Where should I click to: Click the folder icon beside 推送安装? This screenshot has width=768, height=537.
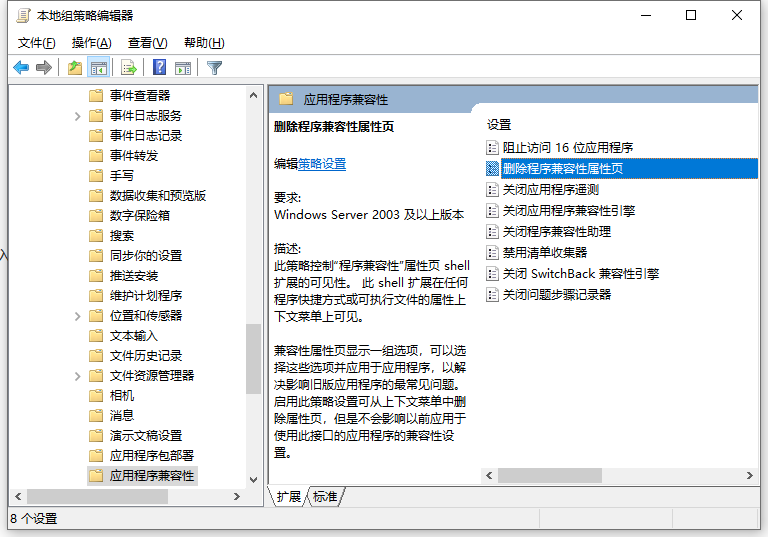(96, 275)
